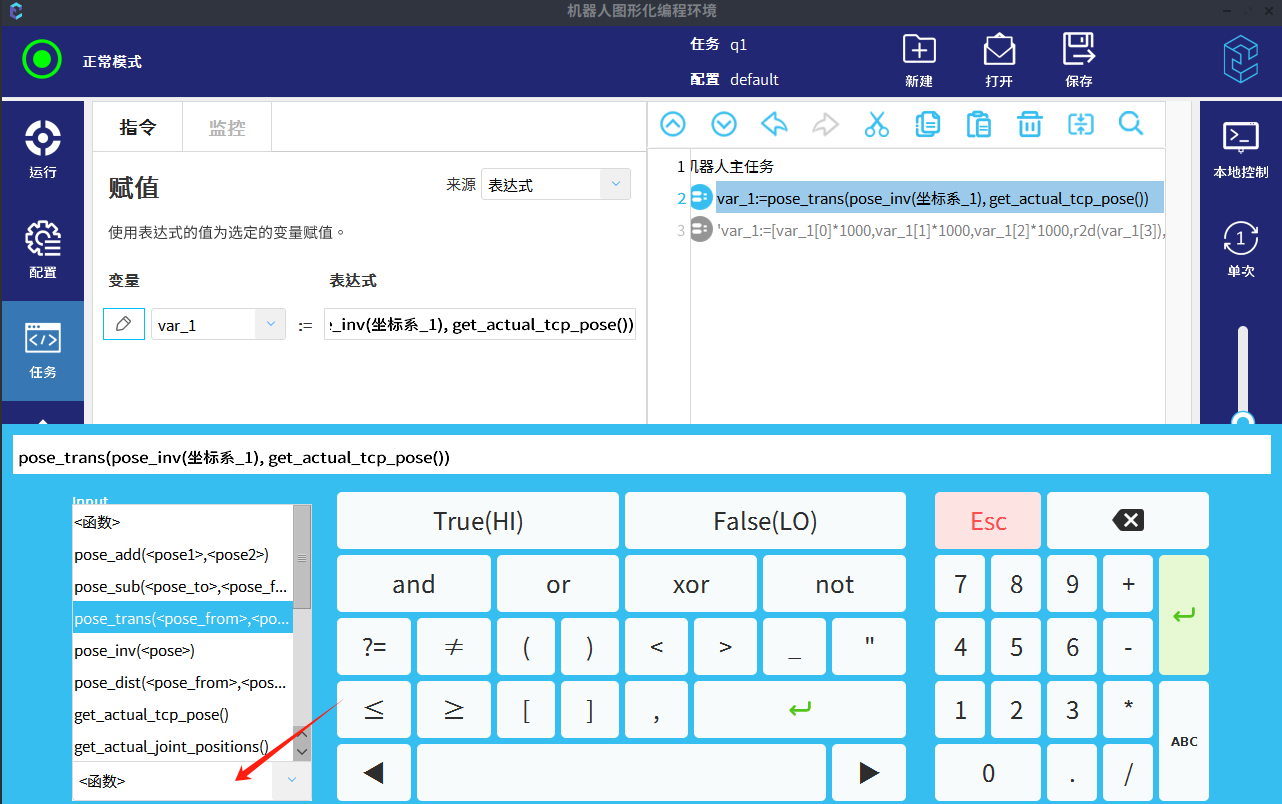
Task: Open the search magnifier tool
Action: pos(1131,124)
